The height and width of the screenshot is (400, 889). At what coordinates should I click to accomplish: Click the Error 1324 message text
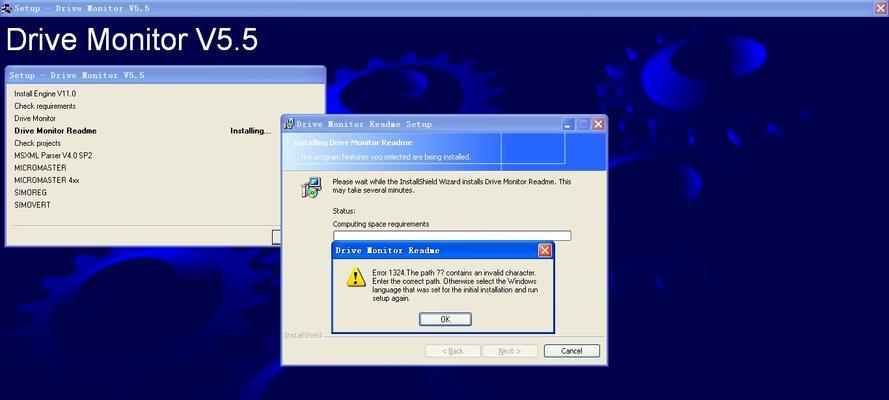[x=455, y=285]
